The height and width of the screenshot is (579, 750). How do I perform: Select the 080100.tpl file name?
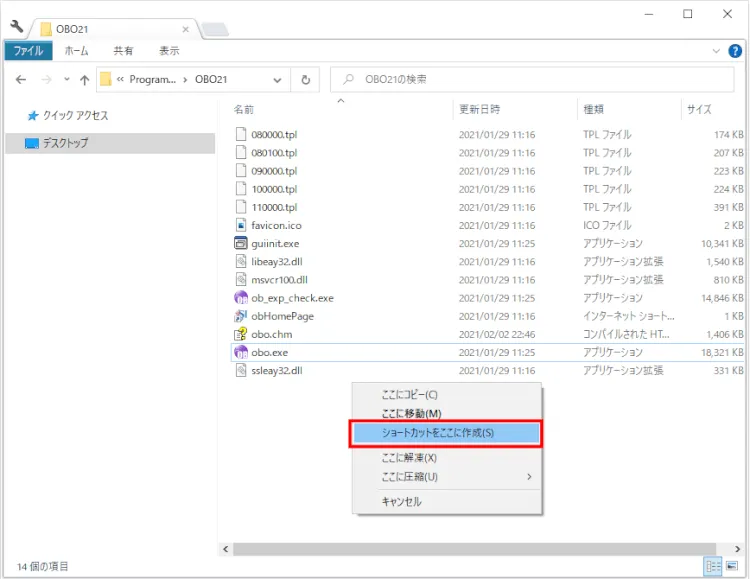(274, 153)
